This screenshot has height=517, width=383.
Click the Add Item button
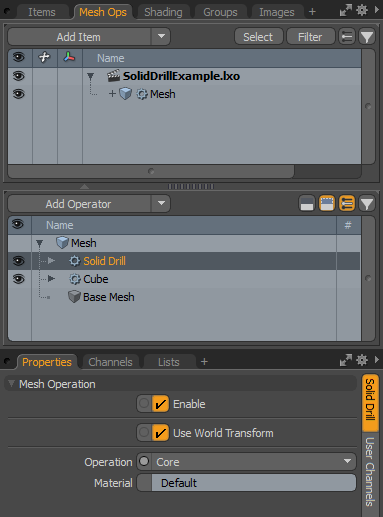(x=79, y=37)
